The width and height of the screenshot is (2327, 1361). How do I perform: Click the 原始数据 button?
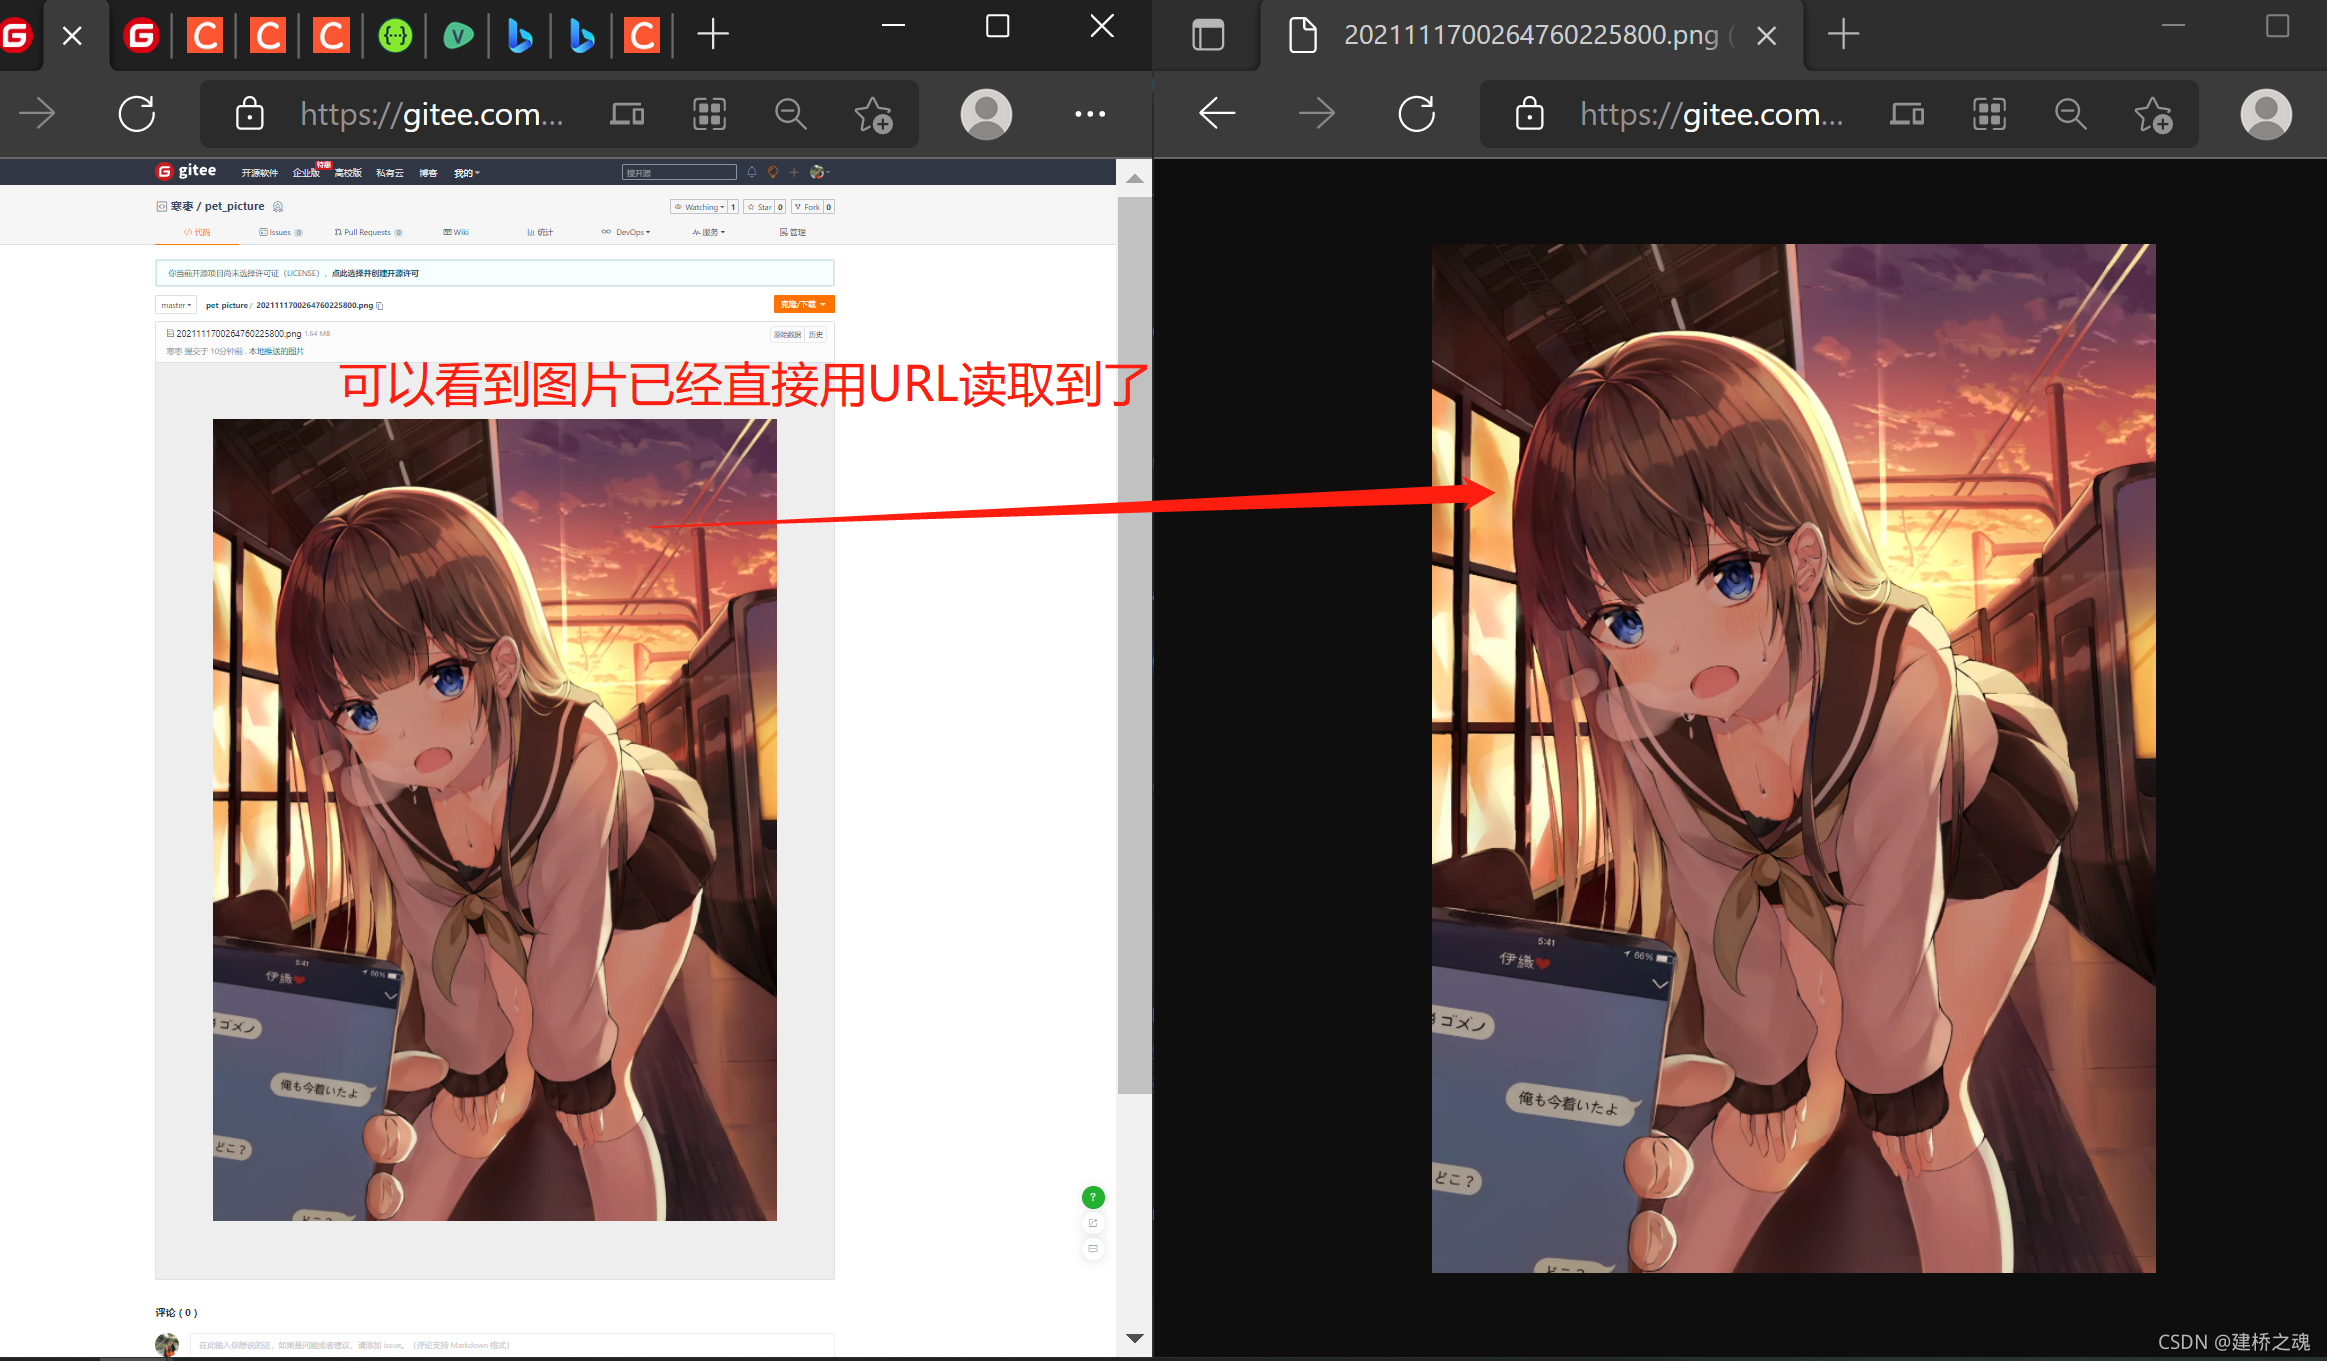click(787, 335)
